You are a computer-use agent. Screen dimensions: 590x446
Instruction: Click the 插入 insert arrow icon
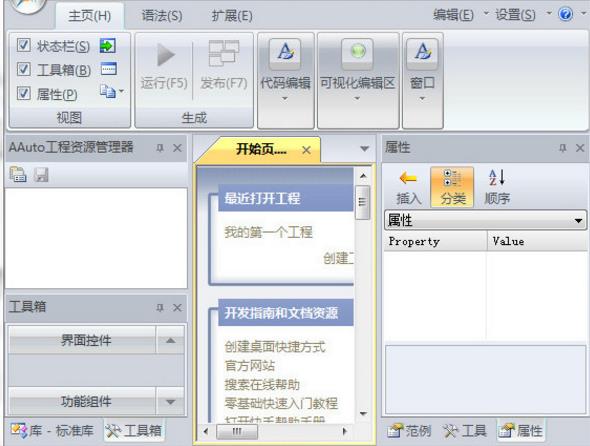[x=408, y=178]
